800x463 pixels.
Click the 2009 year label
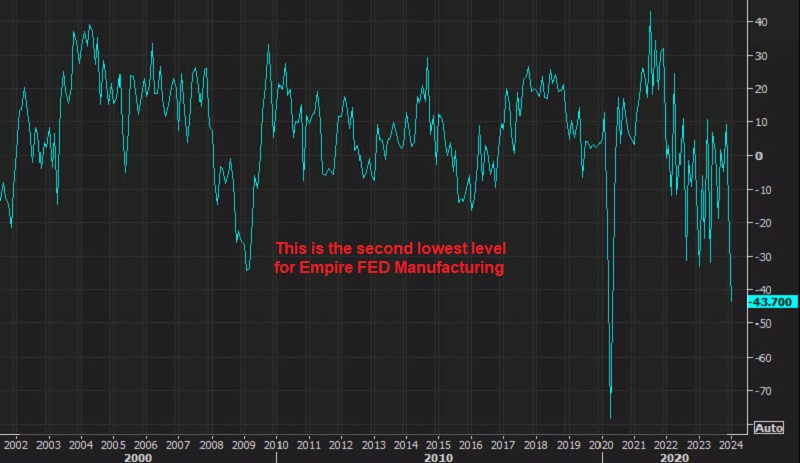(244, 445)
